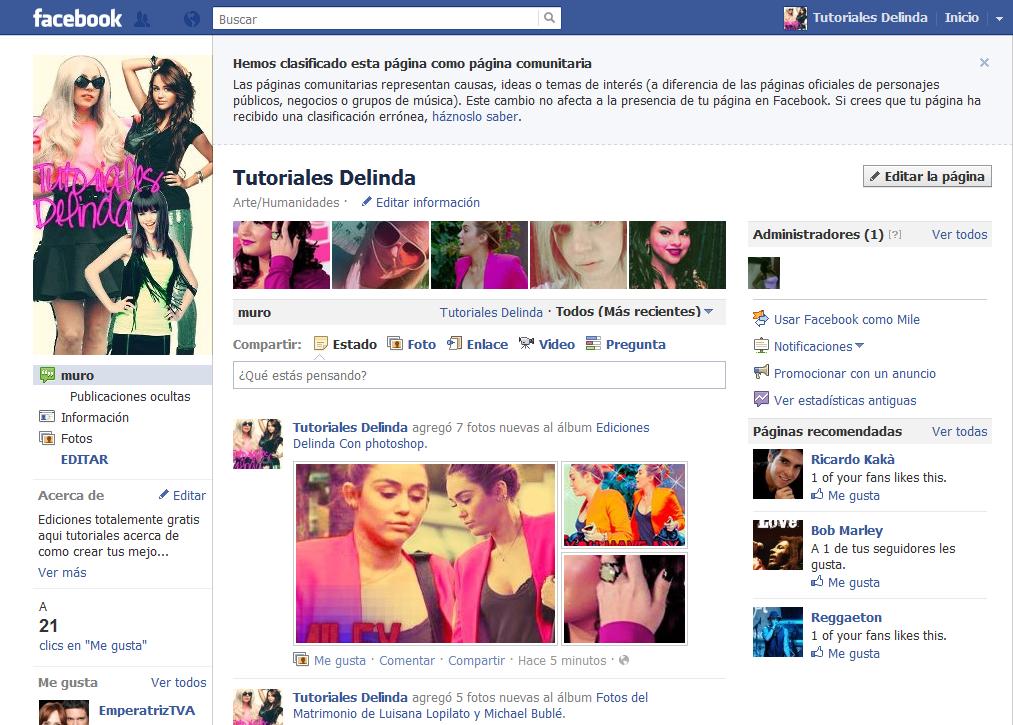Image resolution: width=1013 pixels, height=725 pixels.
Task: Click the Ver estadísticas antiguas chart icon
Action: pyautogui.click(x=761, y=399)
